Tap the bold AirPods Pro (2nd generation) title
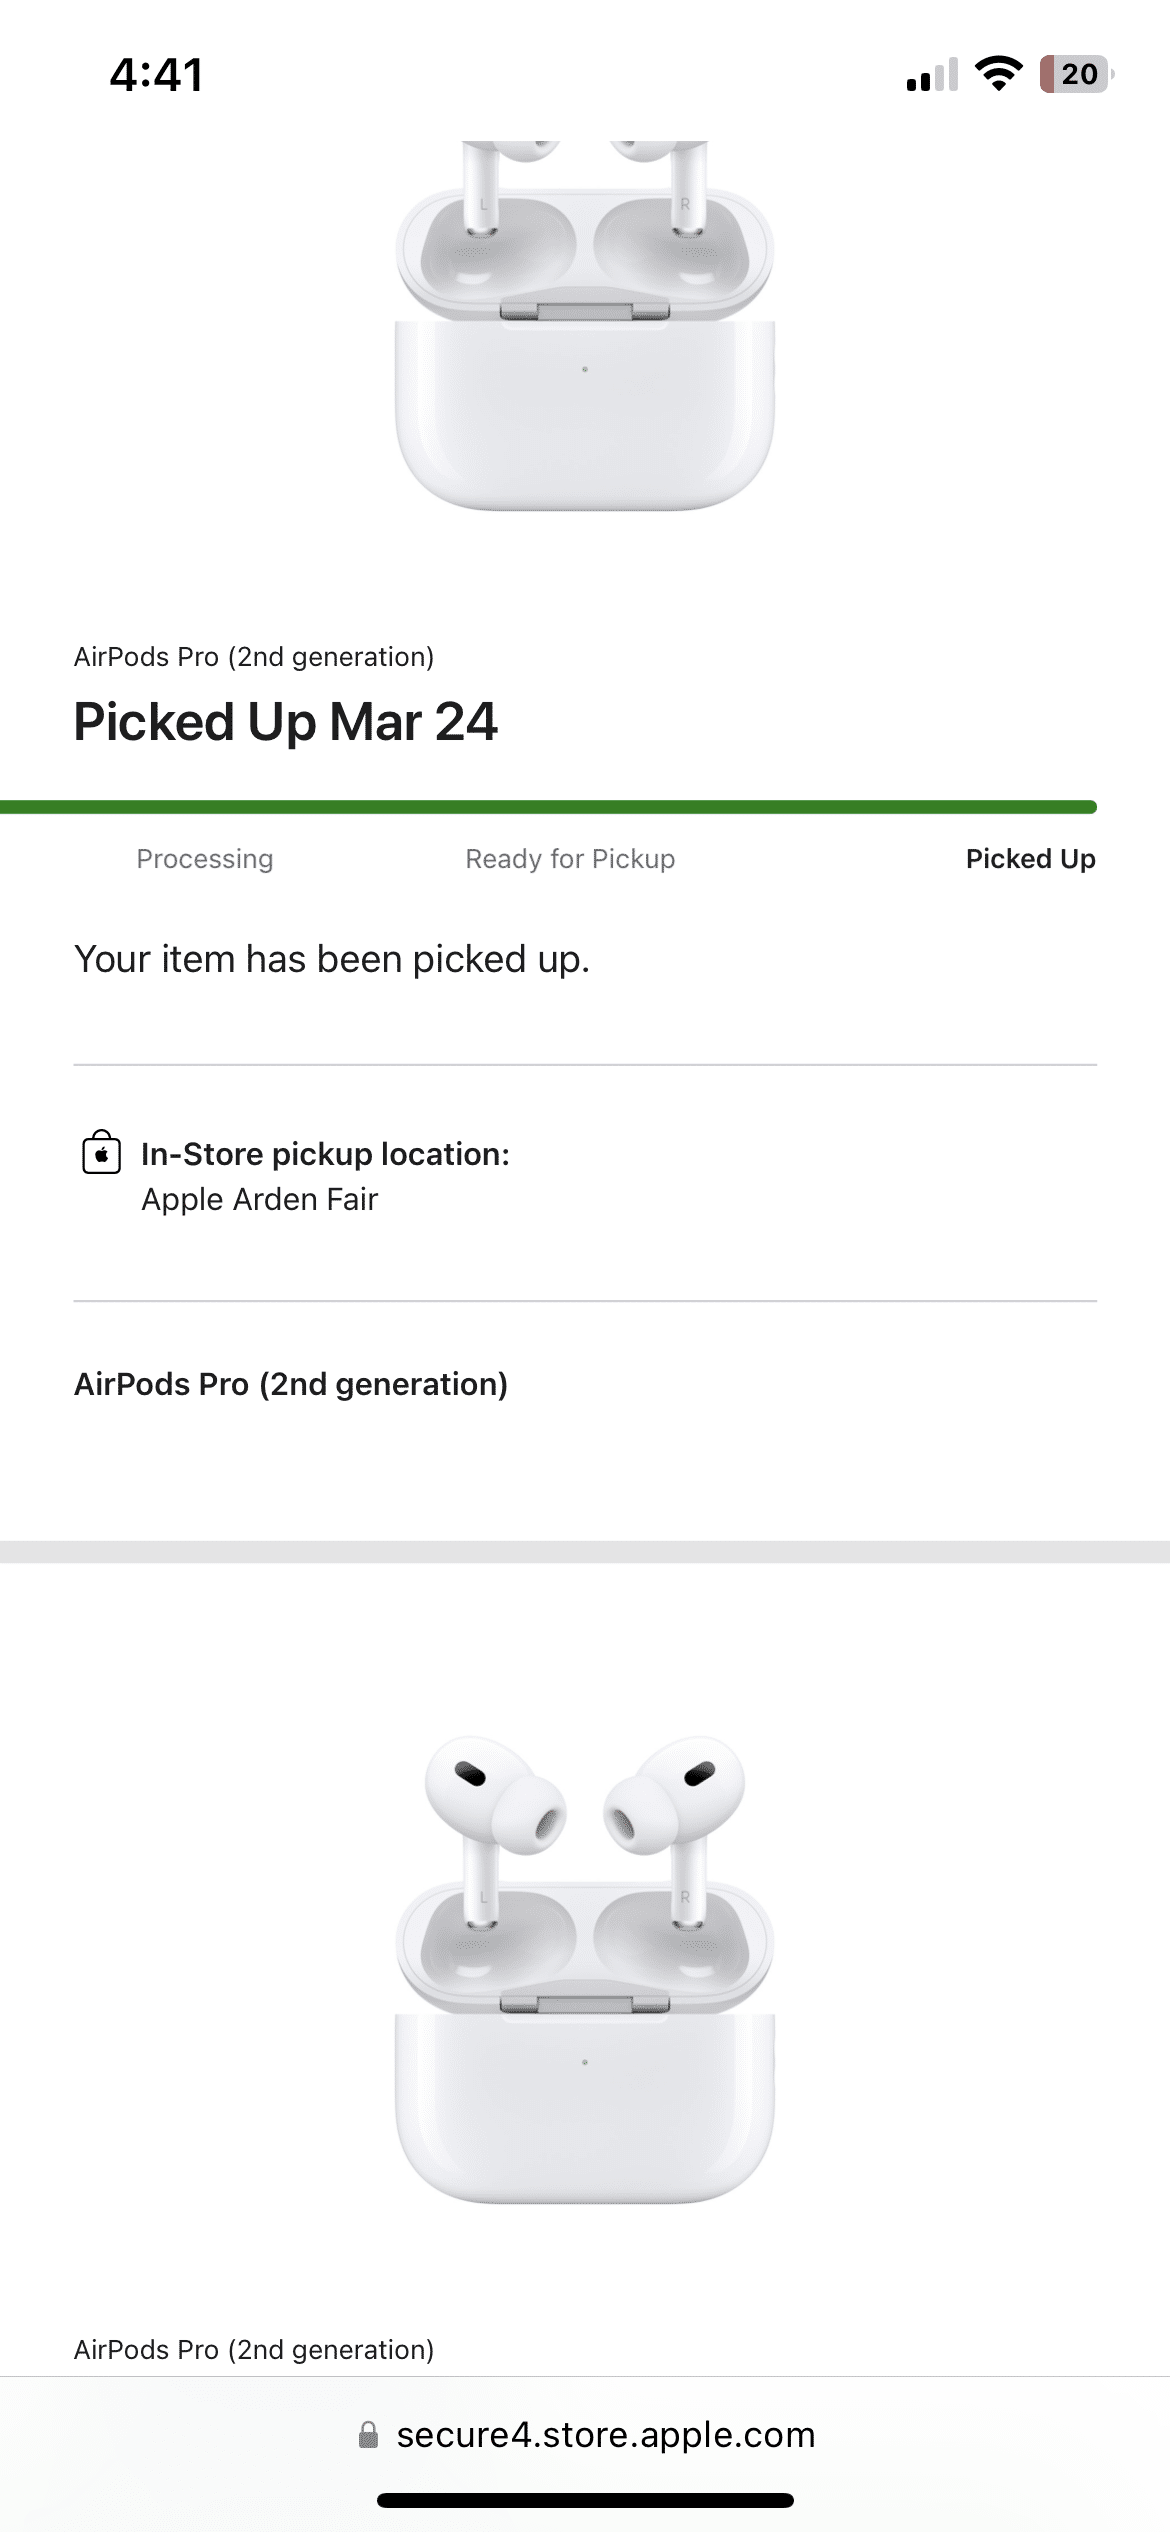Viewport: 1170px width, 2532px height. 291,1384
